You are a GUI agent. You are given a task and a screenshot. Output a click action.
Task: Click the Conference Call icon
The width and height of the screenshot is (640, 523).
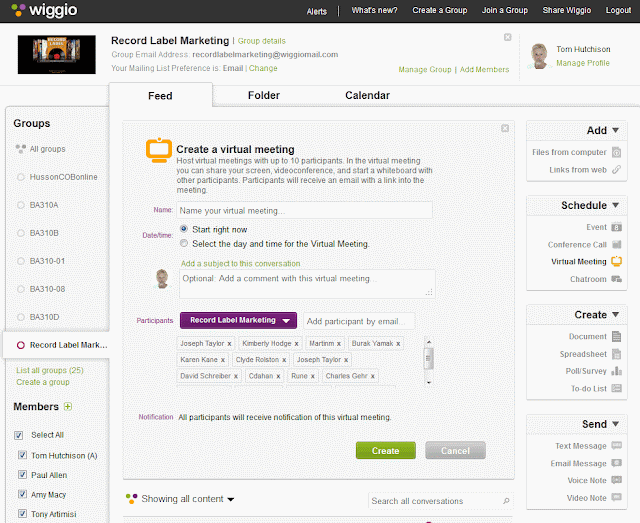[x=616, y=244]
